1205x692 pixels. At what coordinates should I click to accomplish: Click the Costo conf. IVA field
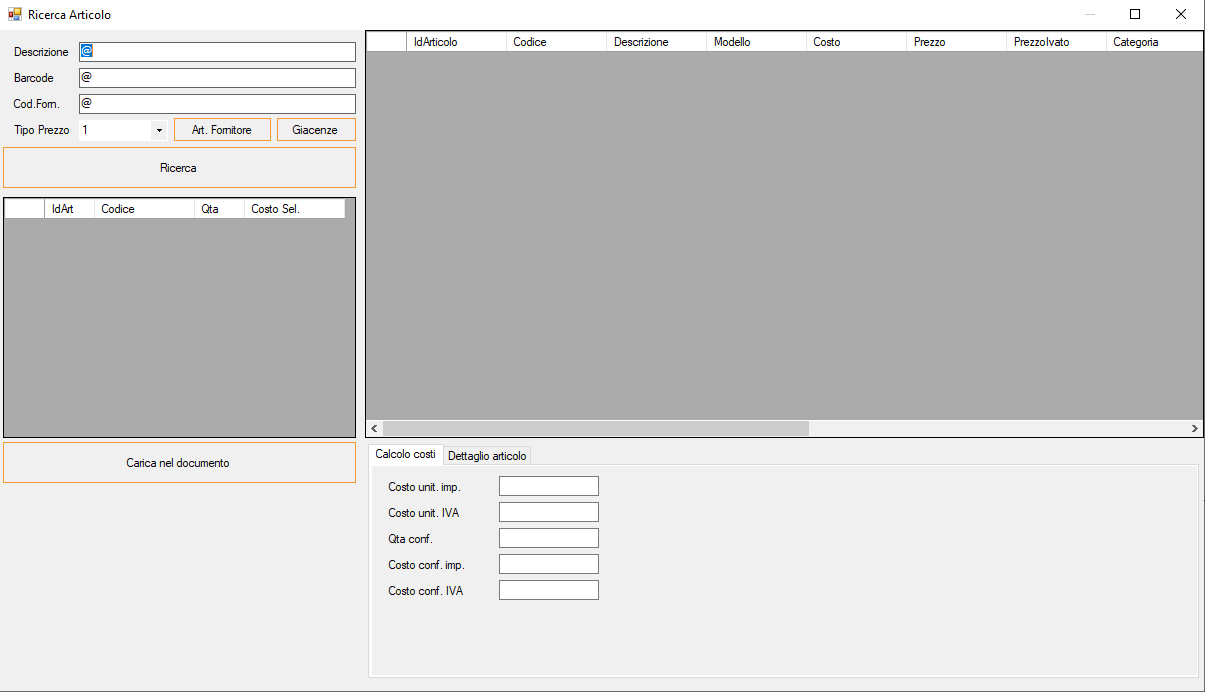548,590
